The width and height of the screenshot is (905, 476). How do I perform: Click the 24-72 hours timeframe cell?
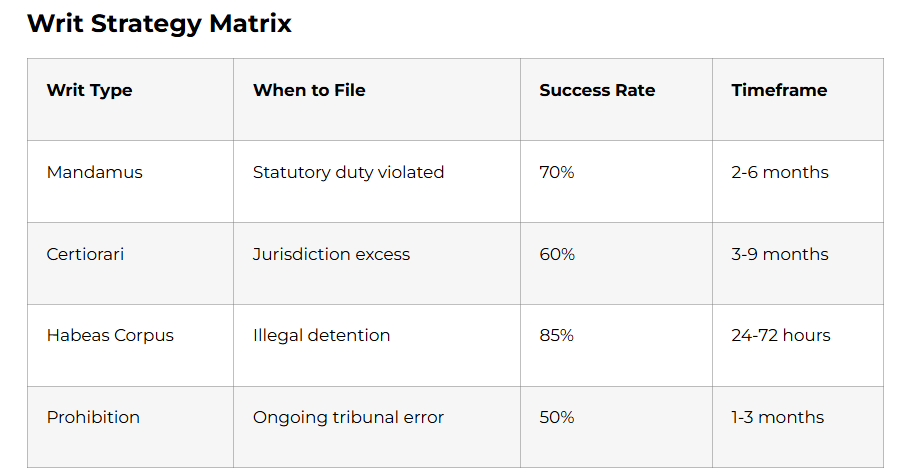click(780, 335)
